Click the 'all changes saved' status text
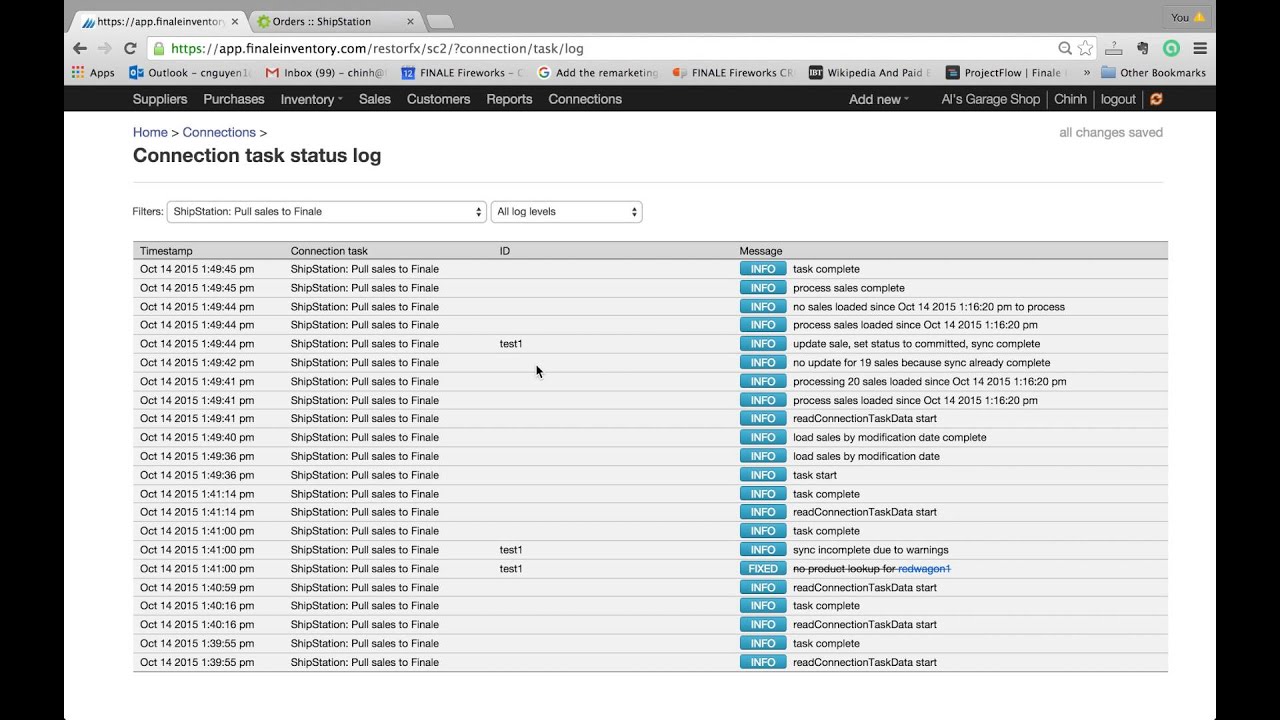Image resolution: width=1280 pixels, height=720 pixels. pyautogui.click(x=1111, y=132)
